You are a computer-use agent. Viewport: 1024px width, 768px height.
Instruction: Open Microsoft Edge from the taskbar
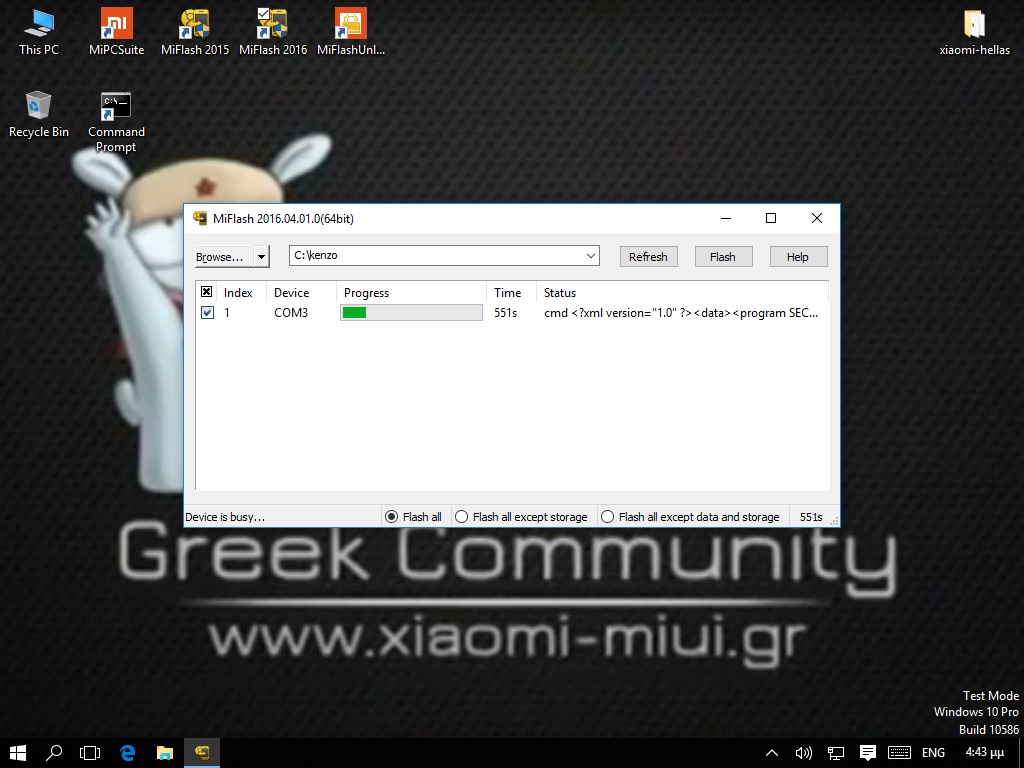[128, 753]
